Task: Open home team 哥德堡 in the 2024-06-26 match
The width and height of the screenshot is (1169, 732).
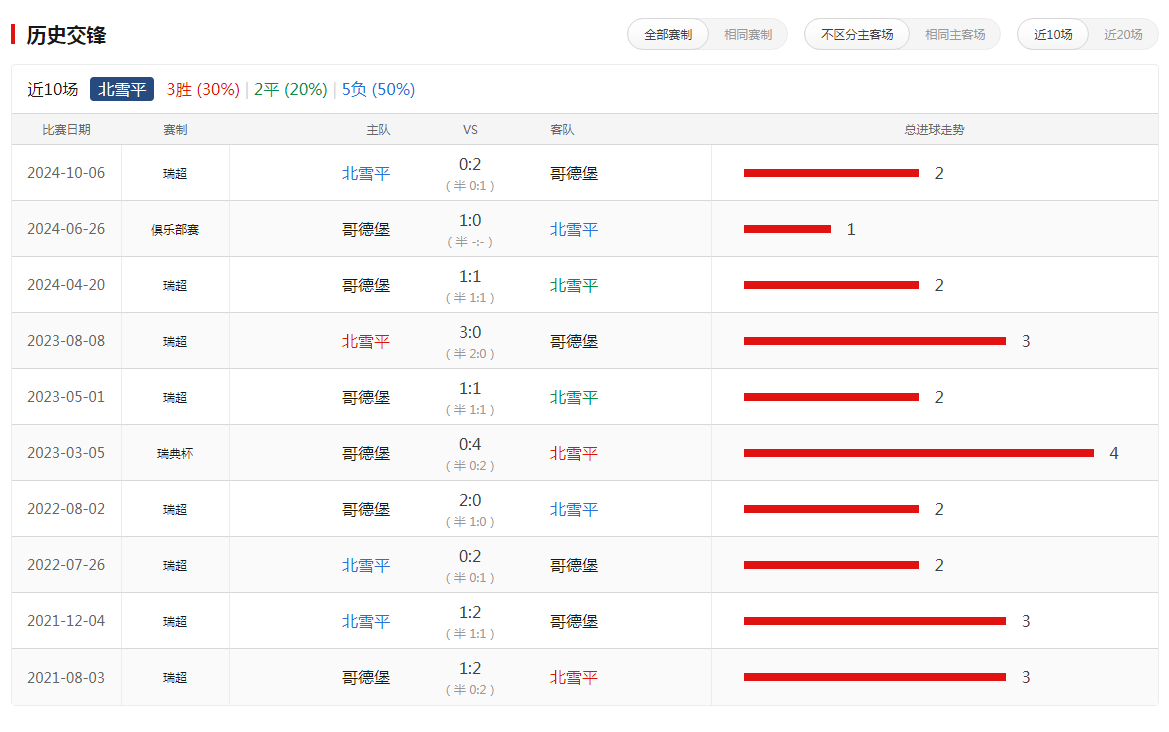Action: (366, 230)
